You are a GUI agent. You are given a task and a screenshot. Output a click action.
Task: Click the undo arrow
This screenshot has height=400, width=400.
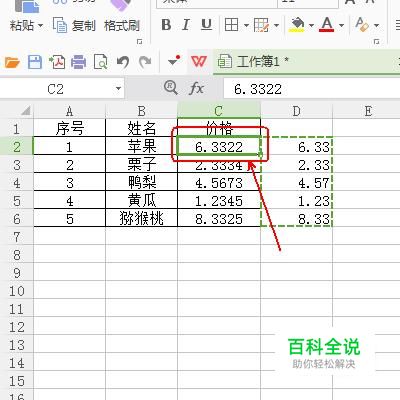[x=123, y=62]
